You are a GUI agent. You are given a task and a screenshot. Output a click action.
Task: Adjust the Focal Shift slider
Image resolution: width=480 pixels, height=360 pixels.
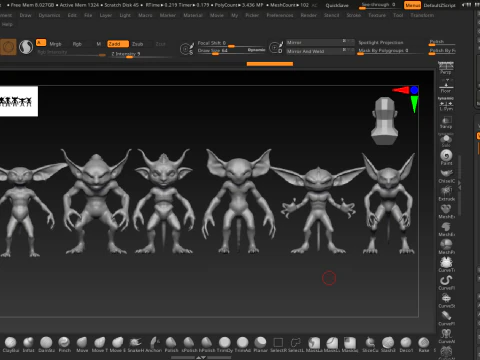tap(230, 43)
